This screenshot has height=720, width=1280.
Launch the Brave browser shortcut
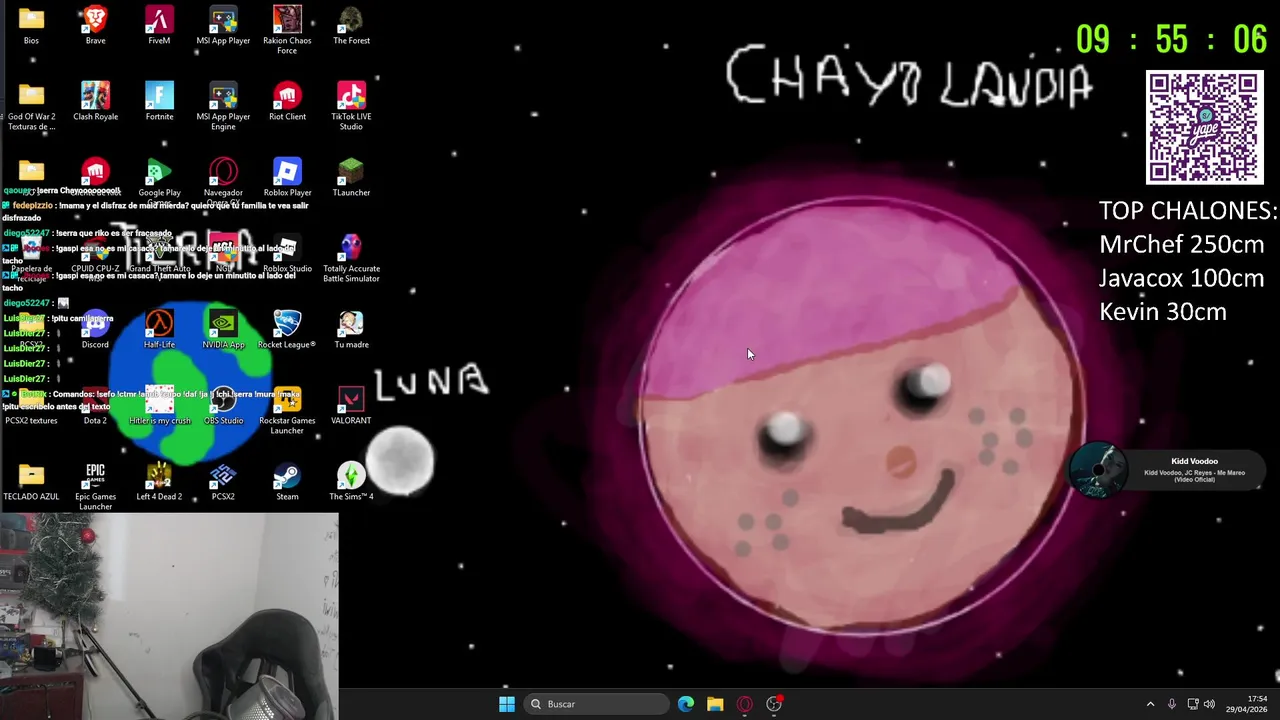tap(95, 26)
